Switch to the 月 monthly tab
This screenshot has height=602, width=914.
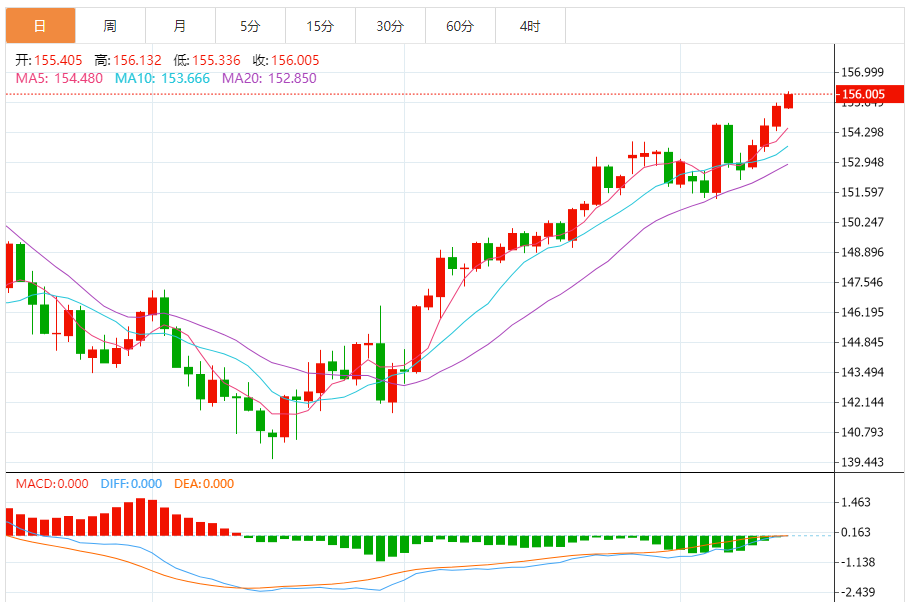pyautogui.click(x=179, y=26)
